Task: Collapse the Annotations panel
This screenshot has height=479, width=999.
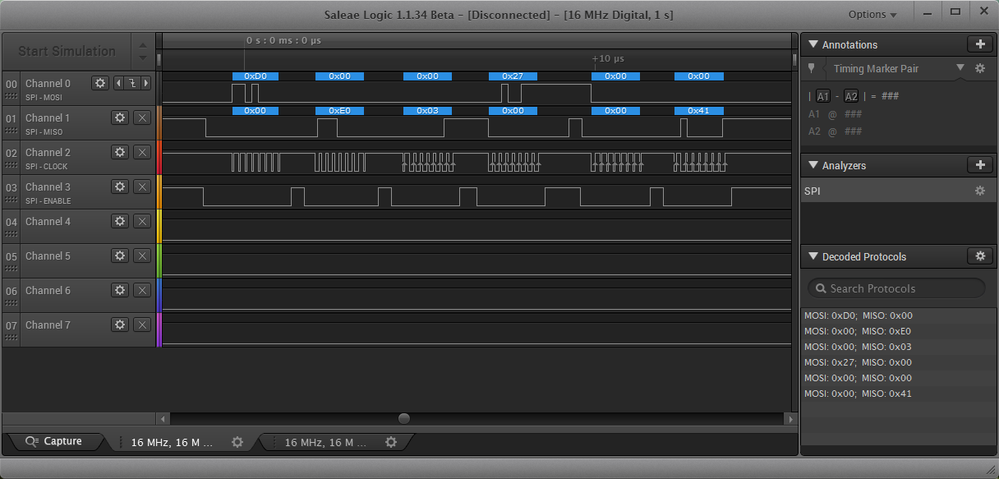Action: (x=812, y=45)
